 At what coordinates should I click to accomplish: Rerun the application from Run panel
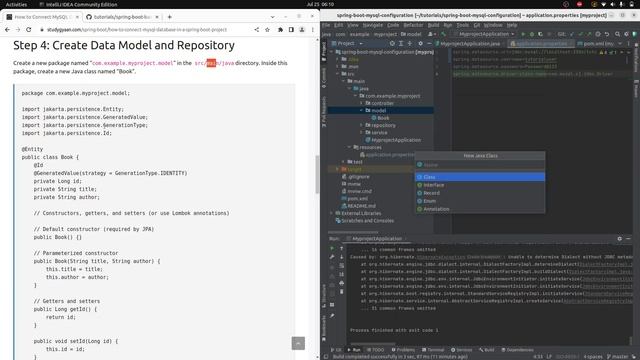coord(332,248)
